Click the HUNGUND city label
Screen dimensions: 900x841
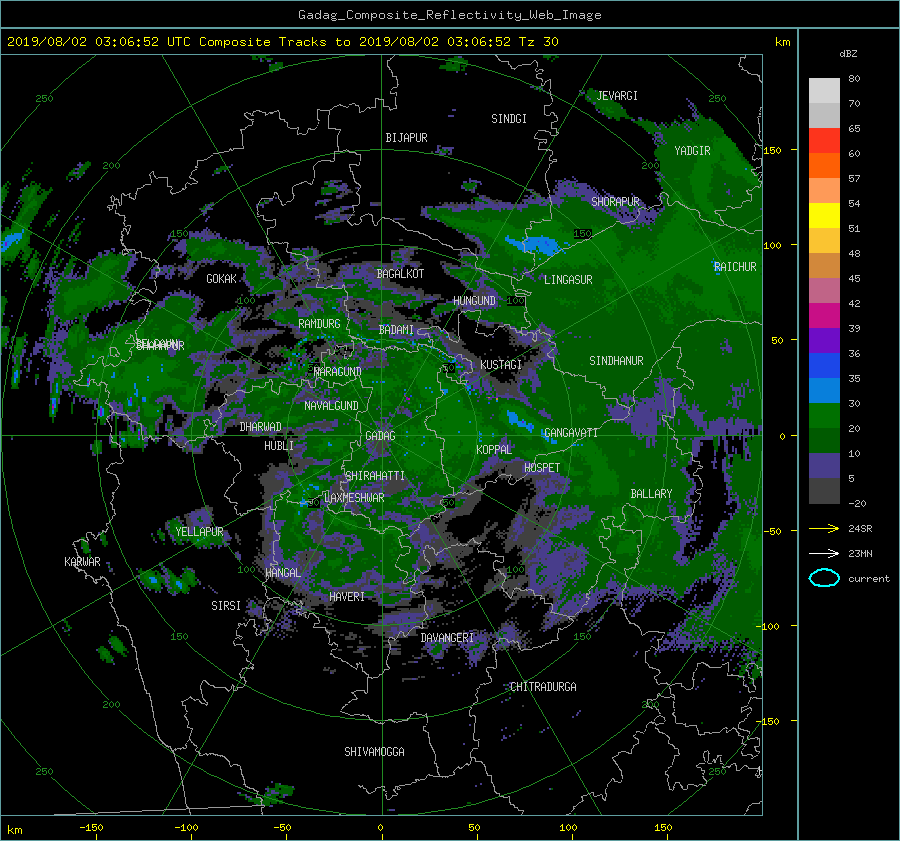click(x=474, y=301)
